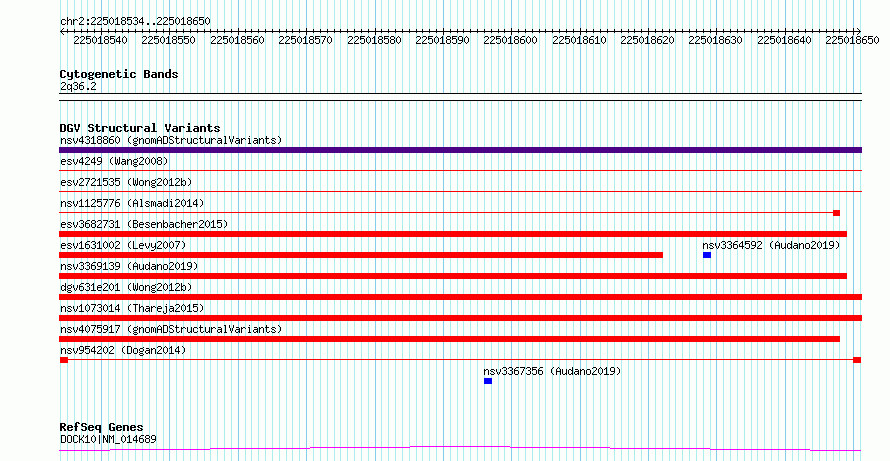890x461 pixels.
Task: Open dgv631e201 (Wong2012b) variant label
Action: coord(126,287)
